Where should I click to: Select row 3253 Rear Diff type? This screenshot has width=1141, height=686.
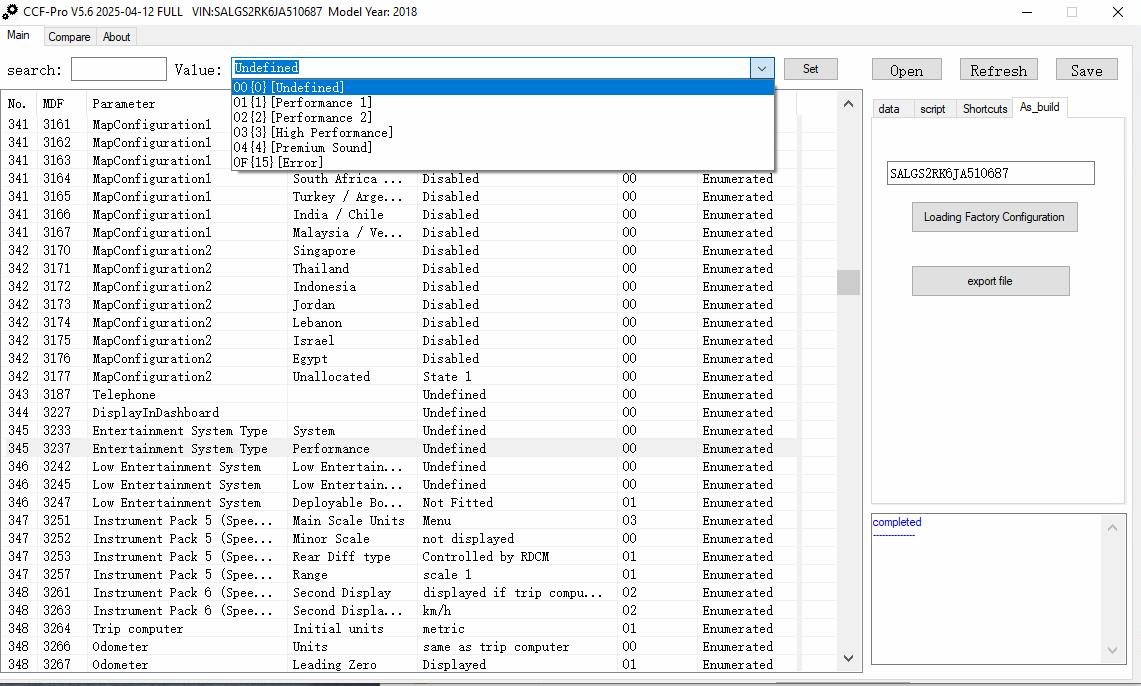(399, 557)
